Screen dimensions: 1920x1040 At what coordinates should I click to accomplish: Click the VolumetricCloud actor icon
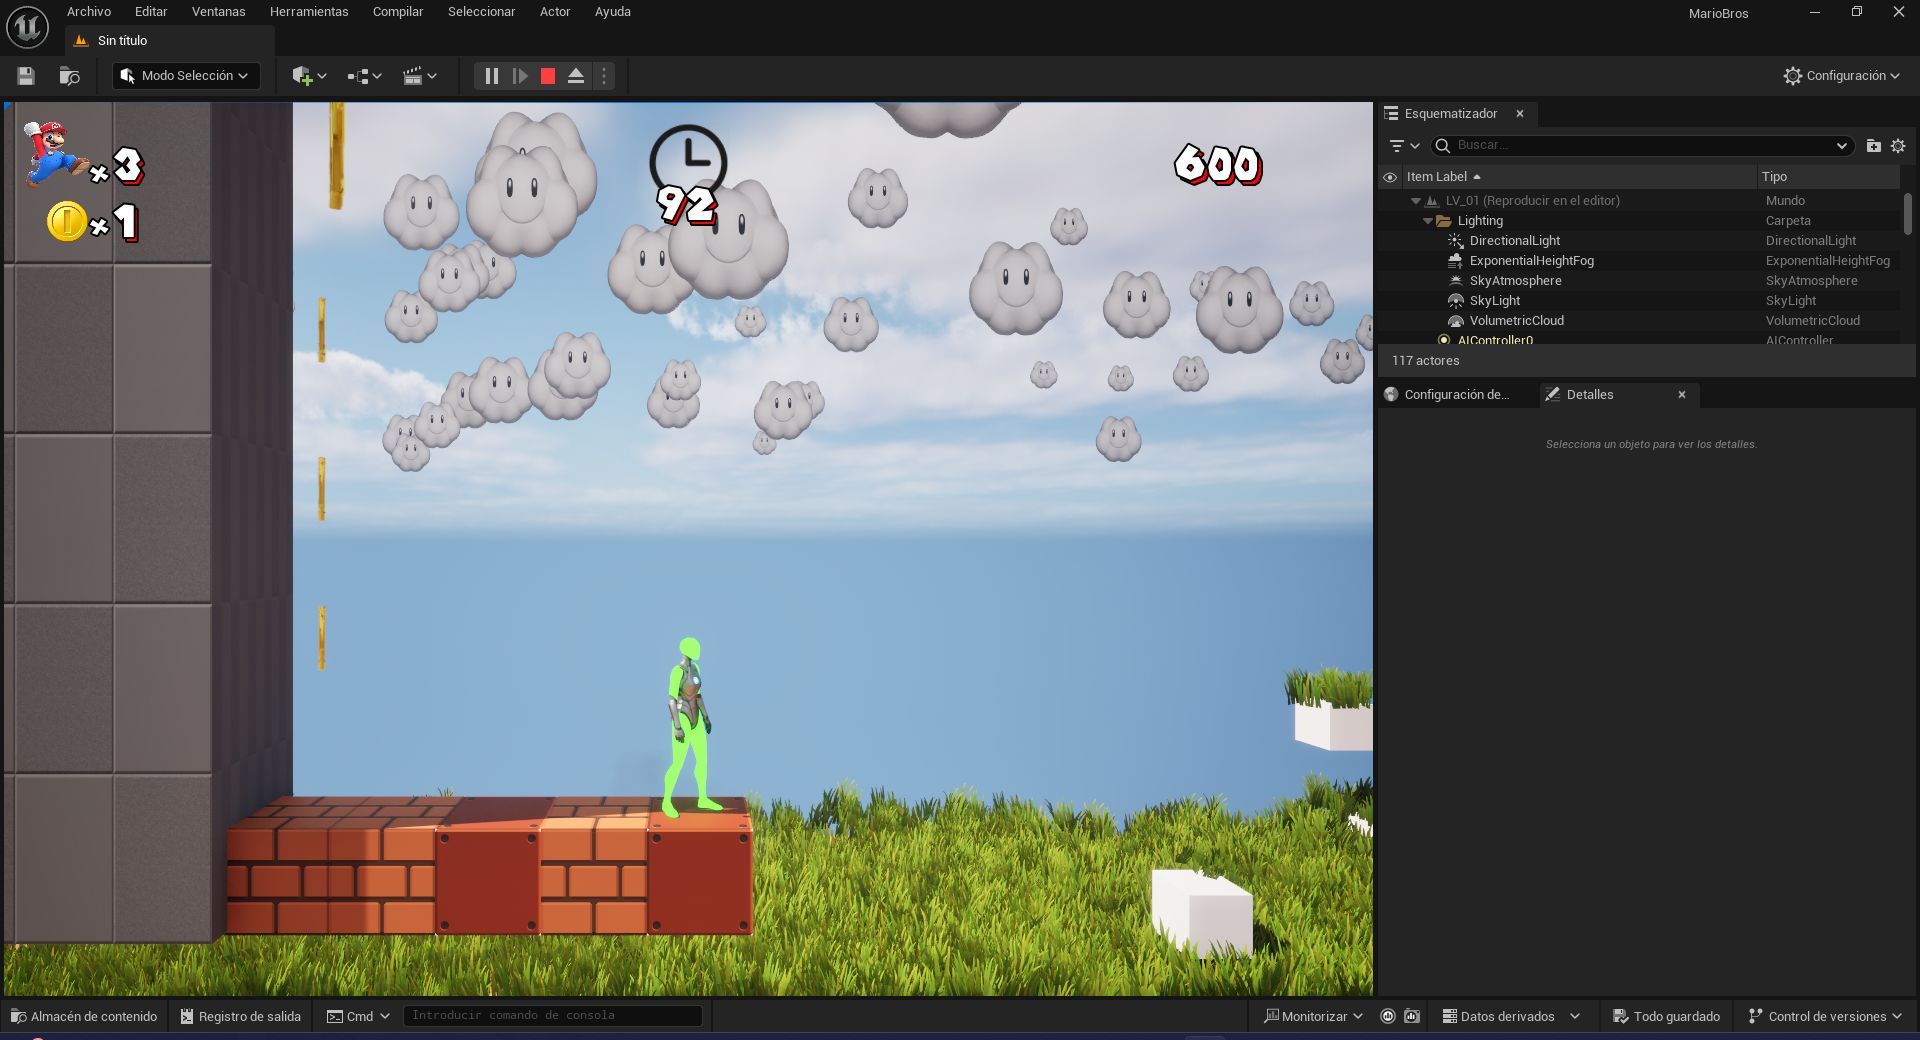(x=1456, y=321)
